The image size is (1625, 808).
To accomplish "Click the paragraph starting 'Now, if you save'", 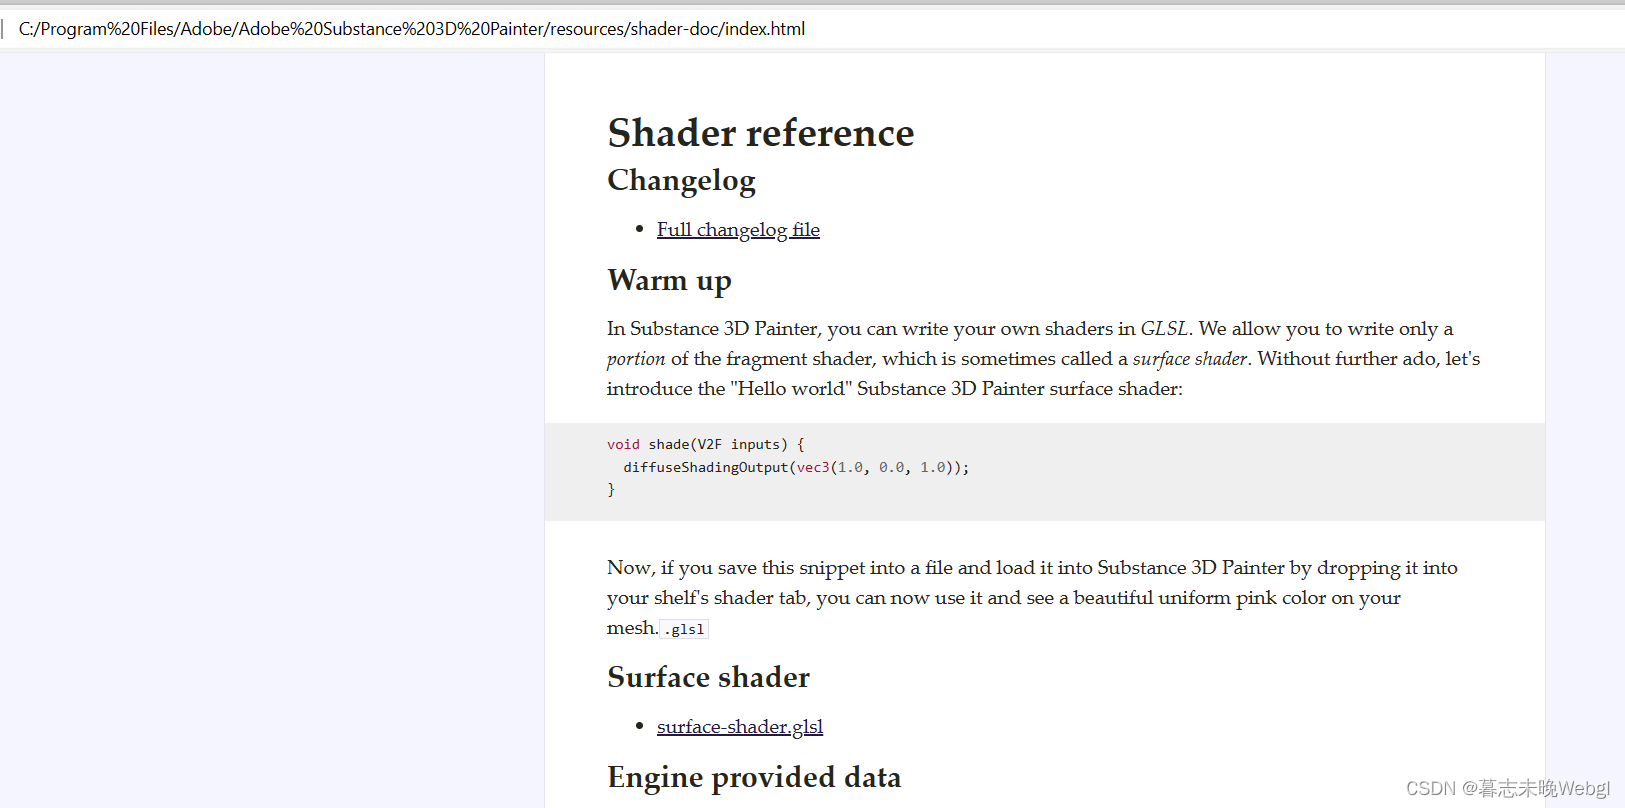I will click(1032, 598).
